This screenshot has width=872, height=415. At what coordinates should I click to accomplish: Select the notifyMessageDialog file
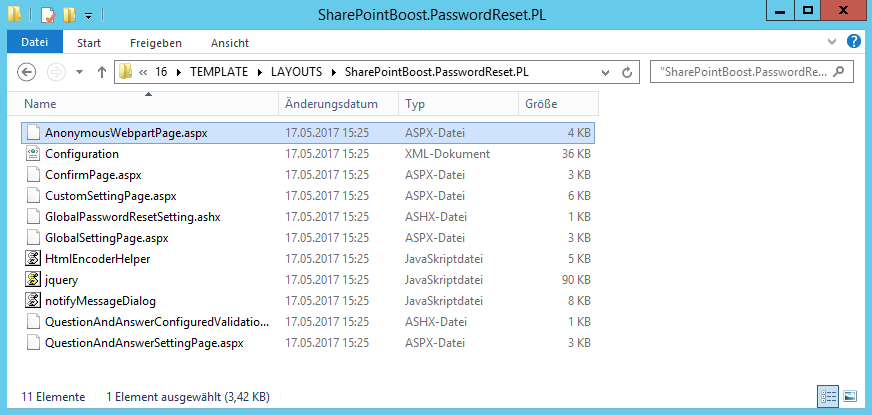(100, 301)
